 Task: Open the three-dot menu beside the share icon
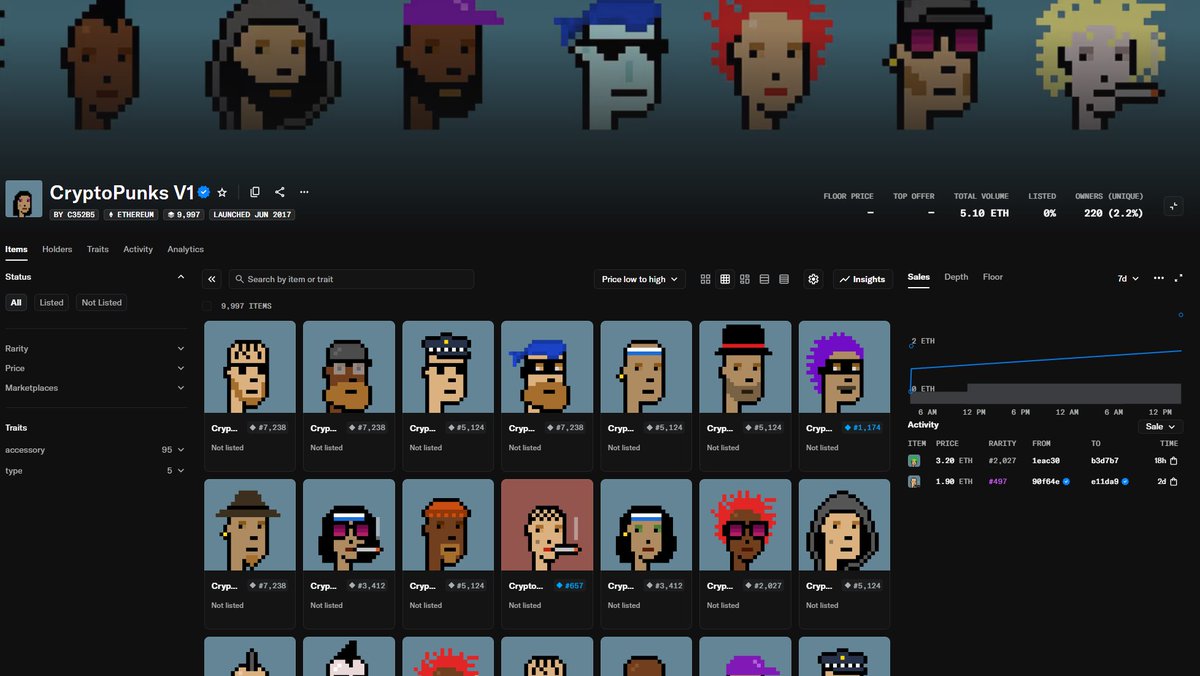click(304, 192)
